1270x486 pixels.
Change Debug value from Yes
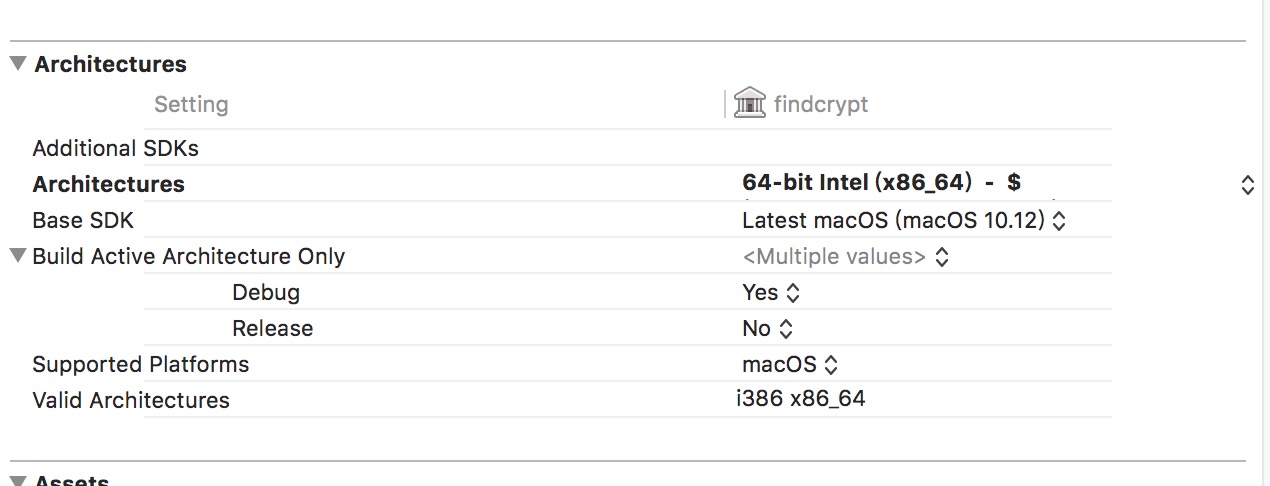pos(771,292)
